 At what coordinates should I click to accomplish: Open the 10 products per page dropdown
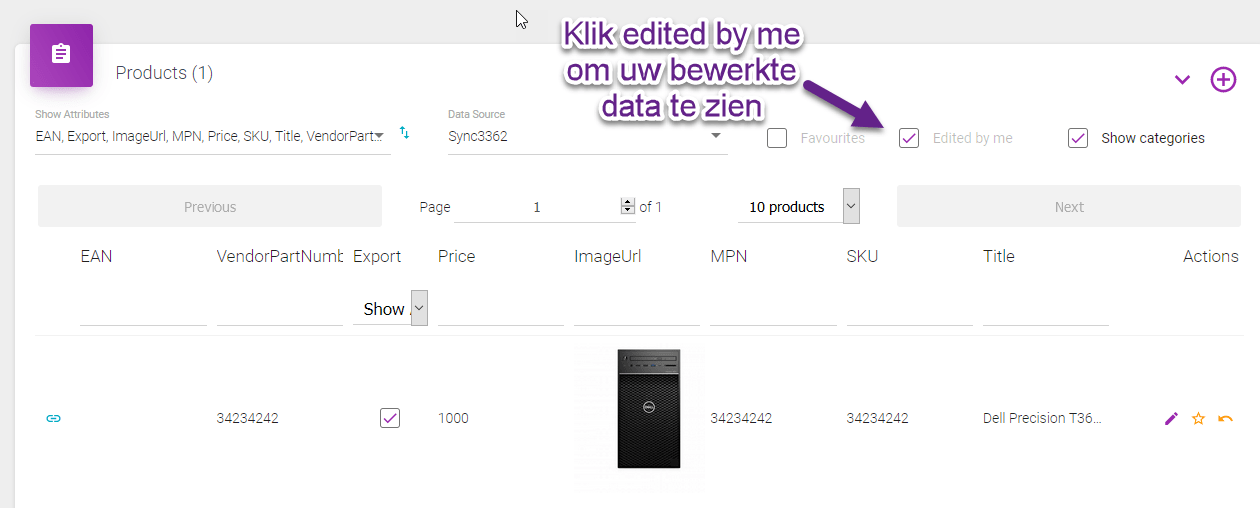[x=799, y=207]
